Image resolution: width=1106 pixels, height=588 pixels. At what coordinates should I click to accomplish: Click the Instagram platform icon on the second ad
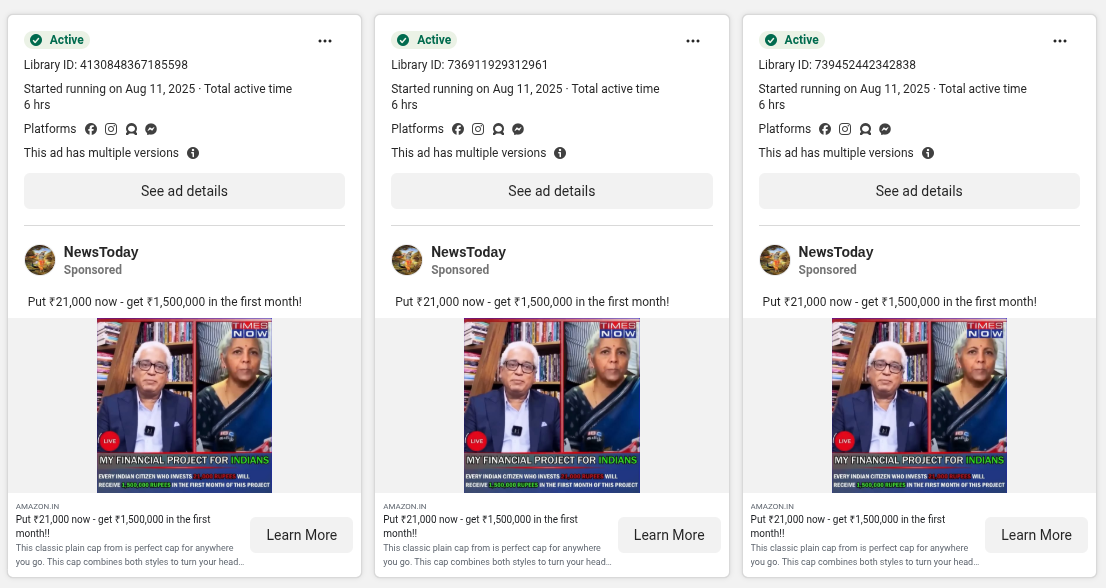tap(478, 129)
